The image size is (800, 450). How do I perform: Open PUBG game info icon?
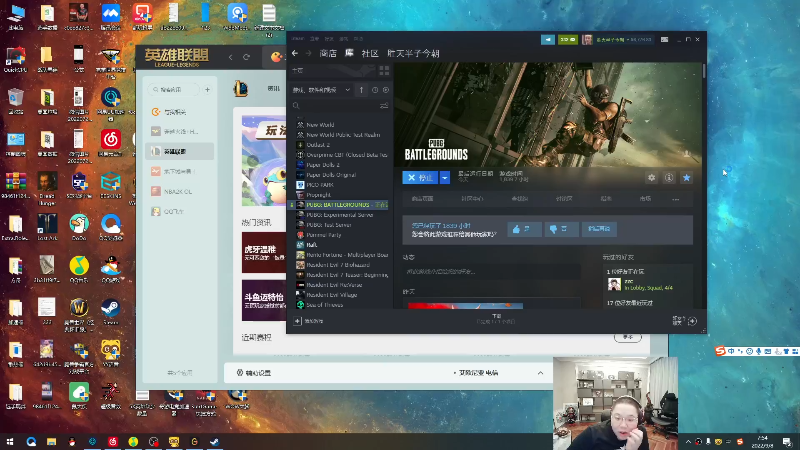[x=669, y=178]
